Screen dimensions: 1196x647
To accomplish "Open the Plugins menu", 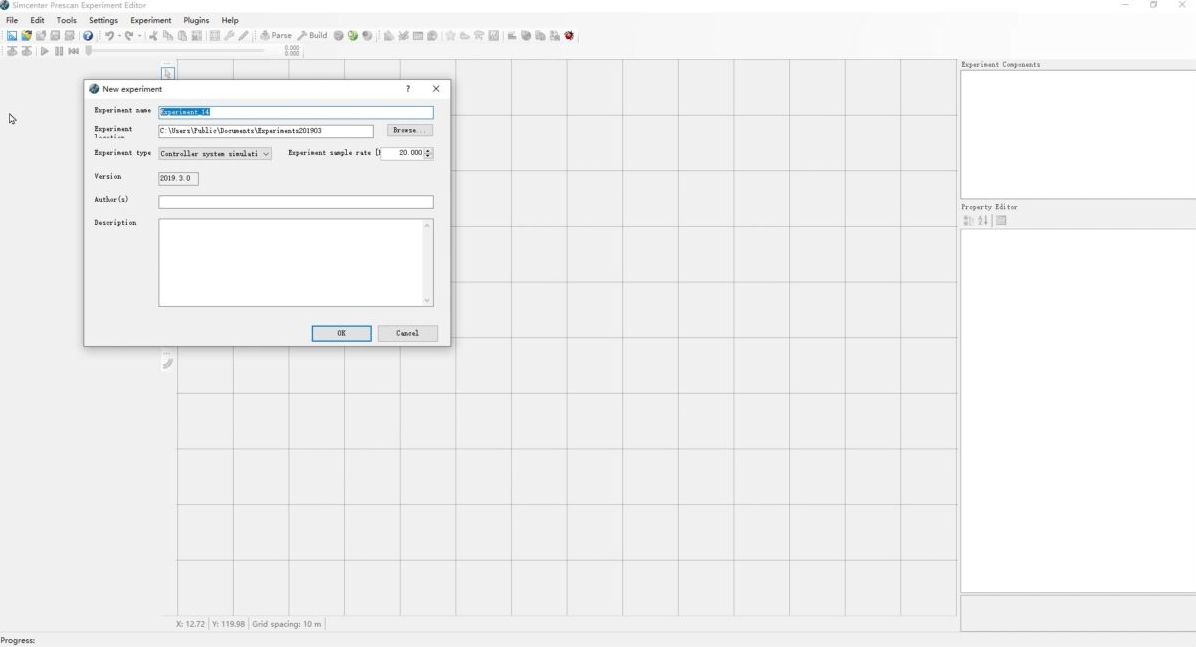I will coord(196,20).
